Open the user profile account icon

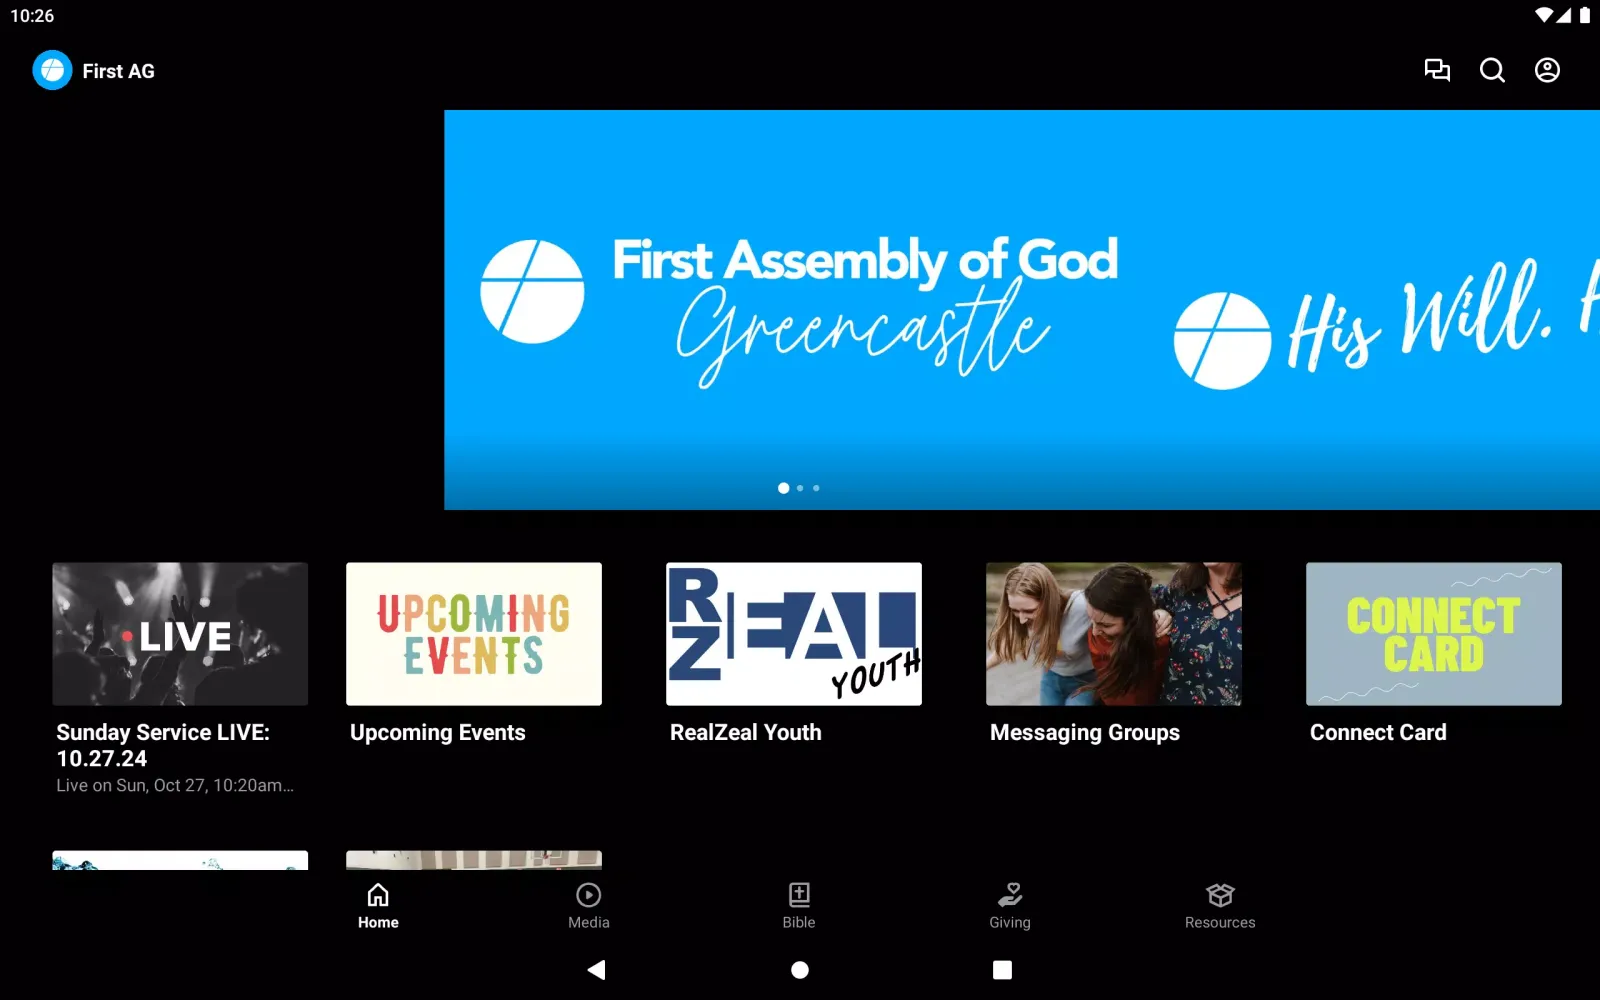coord(1547,70)
